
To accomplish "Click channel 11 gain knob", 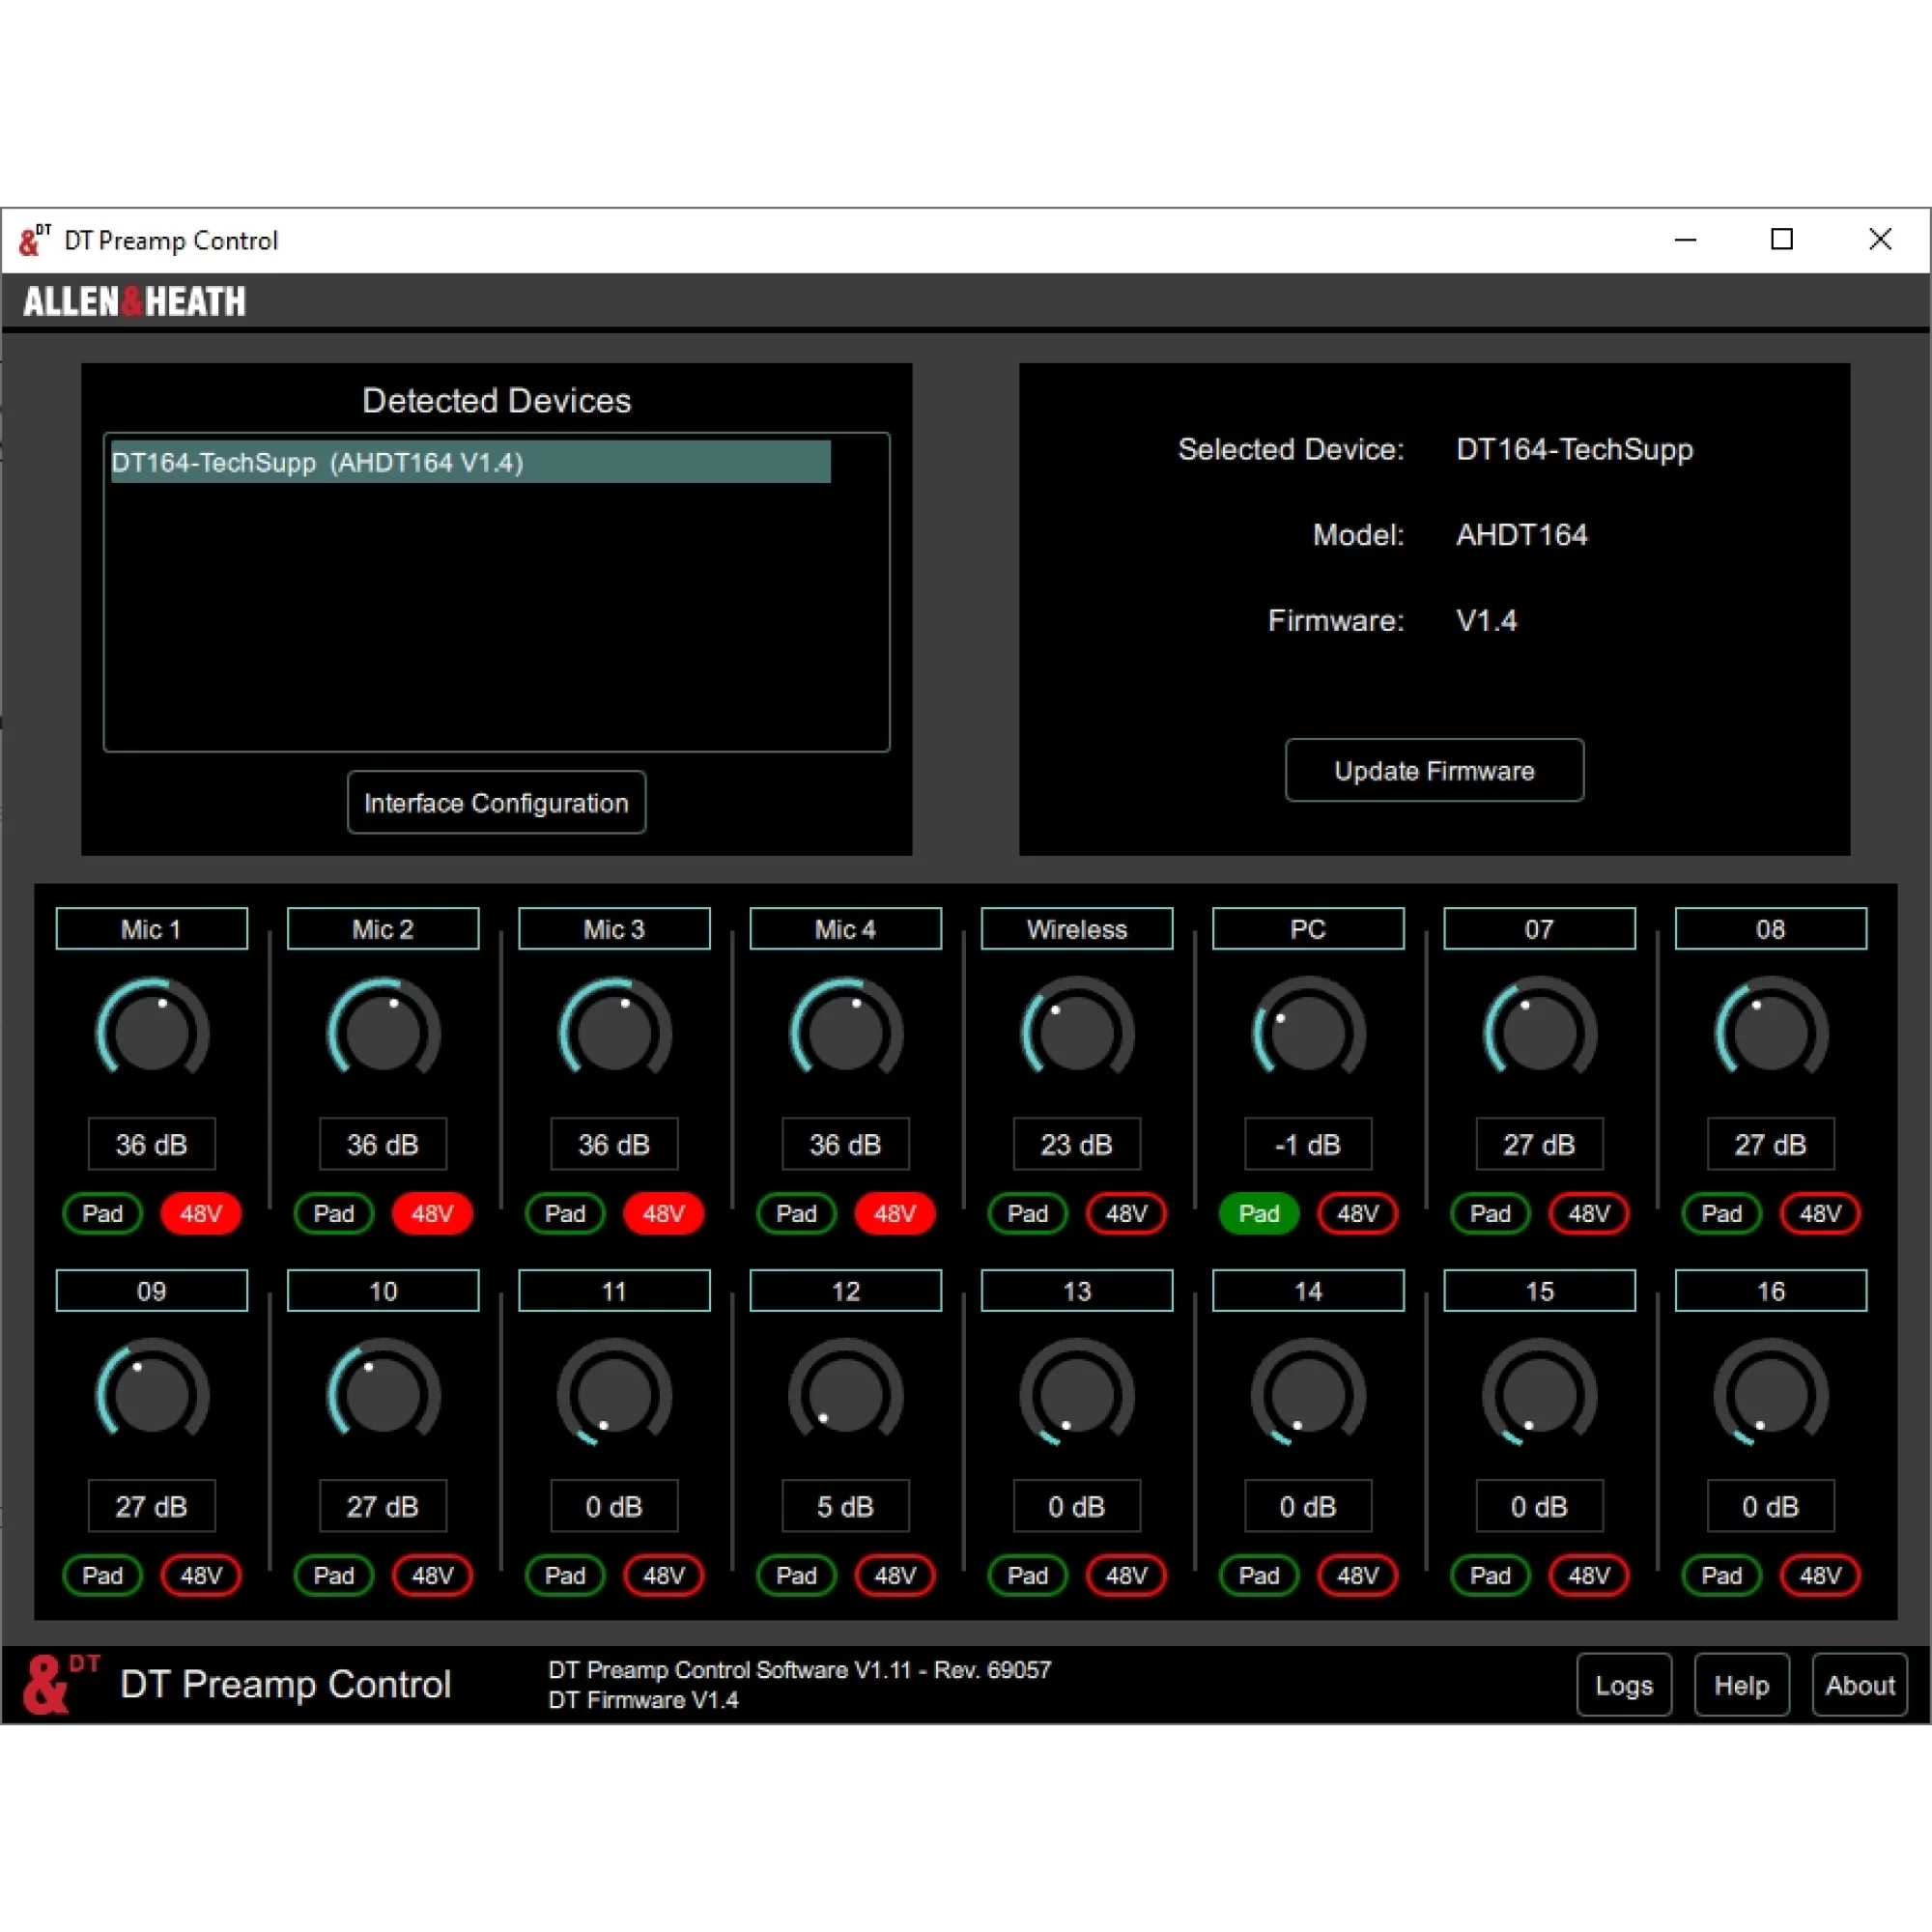I will click(614, 1393).
